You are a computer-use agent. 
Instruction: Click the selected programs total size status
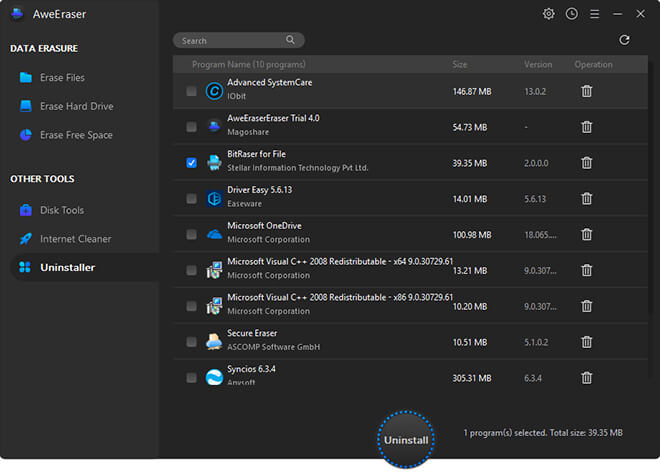click(543, 433)
